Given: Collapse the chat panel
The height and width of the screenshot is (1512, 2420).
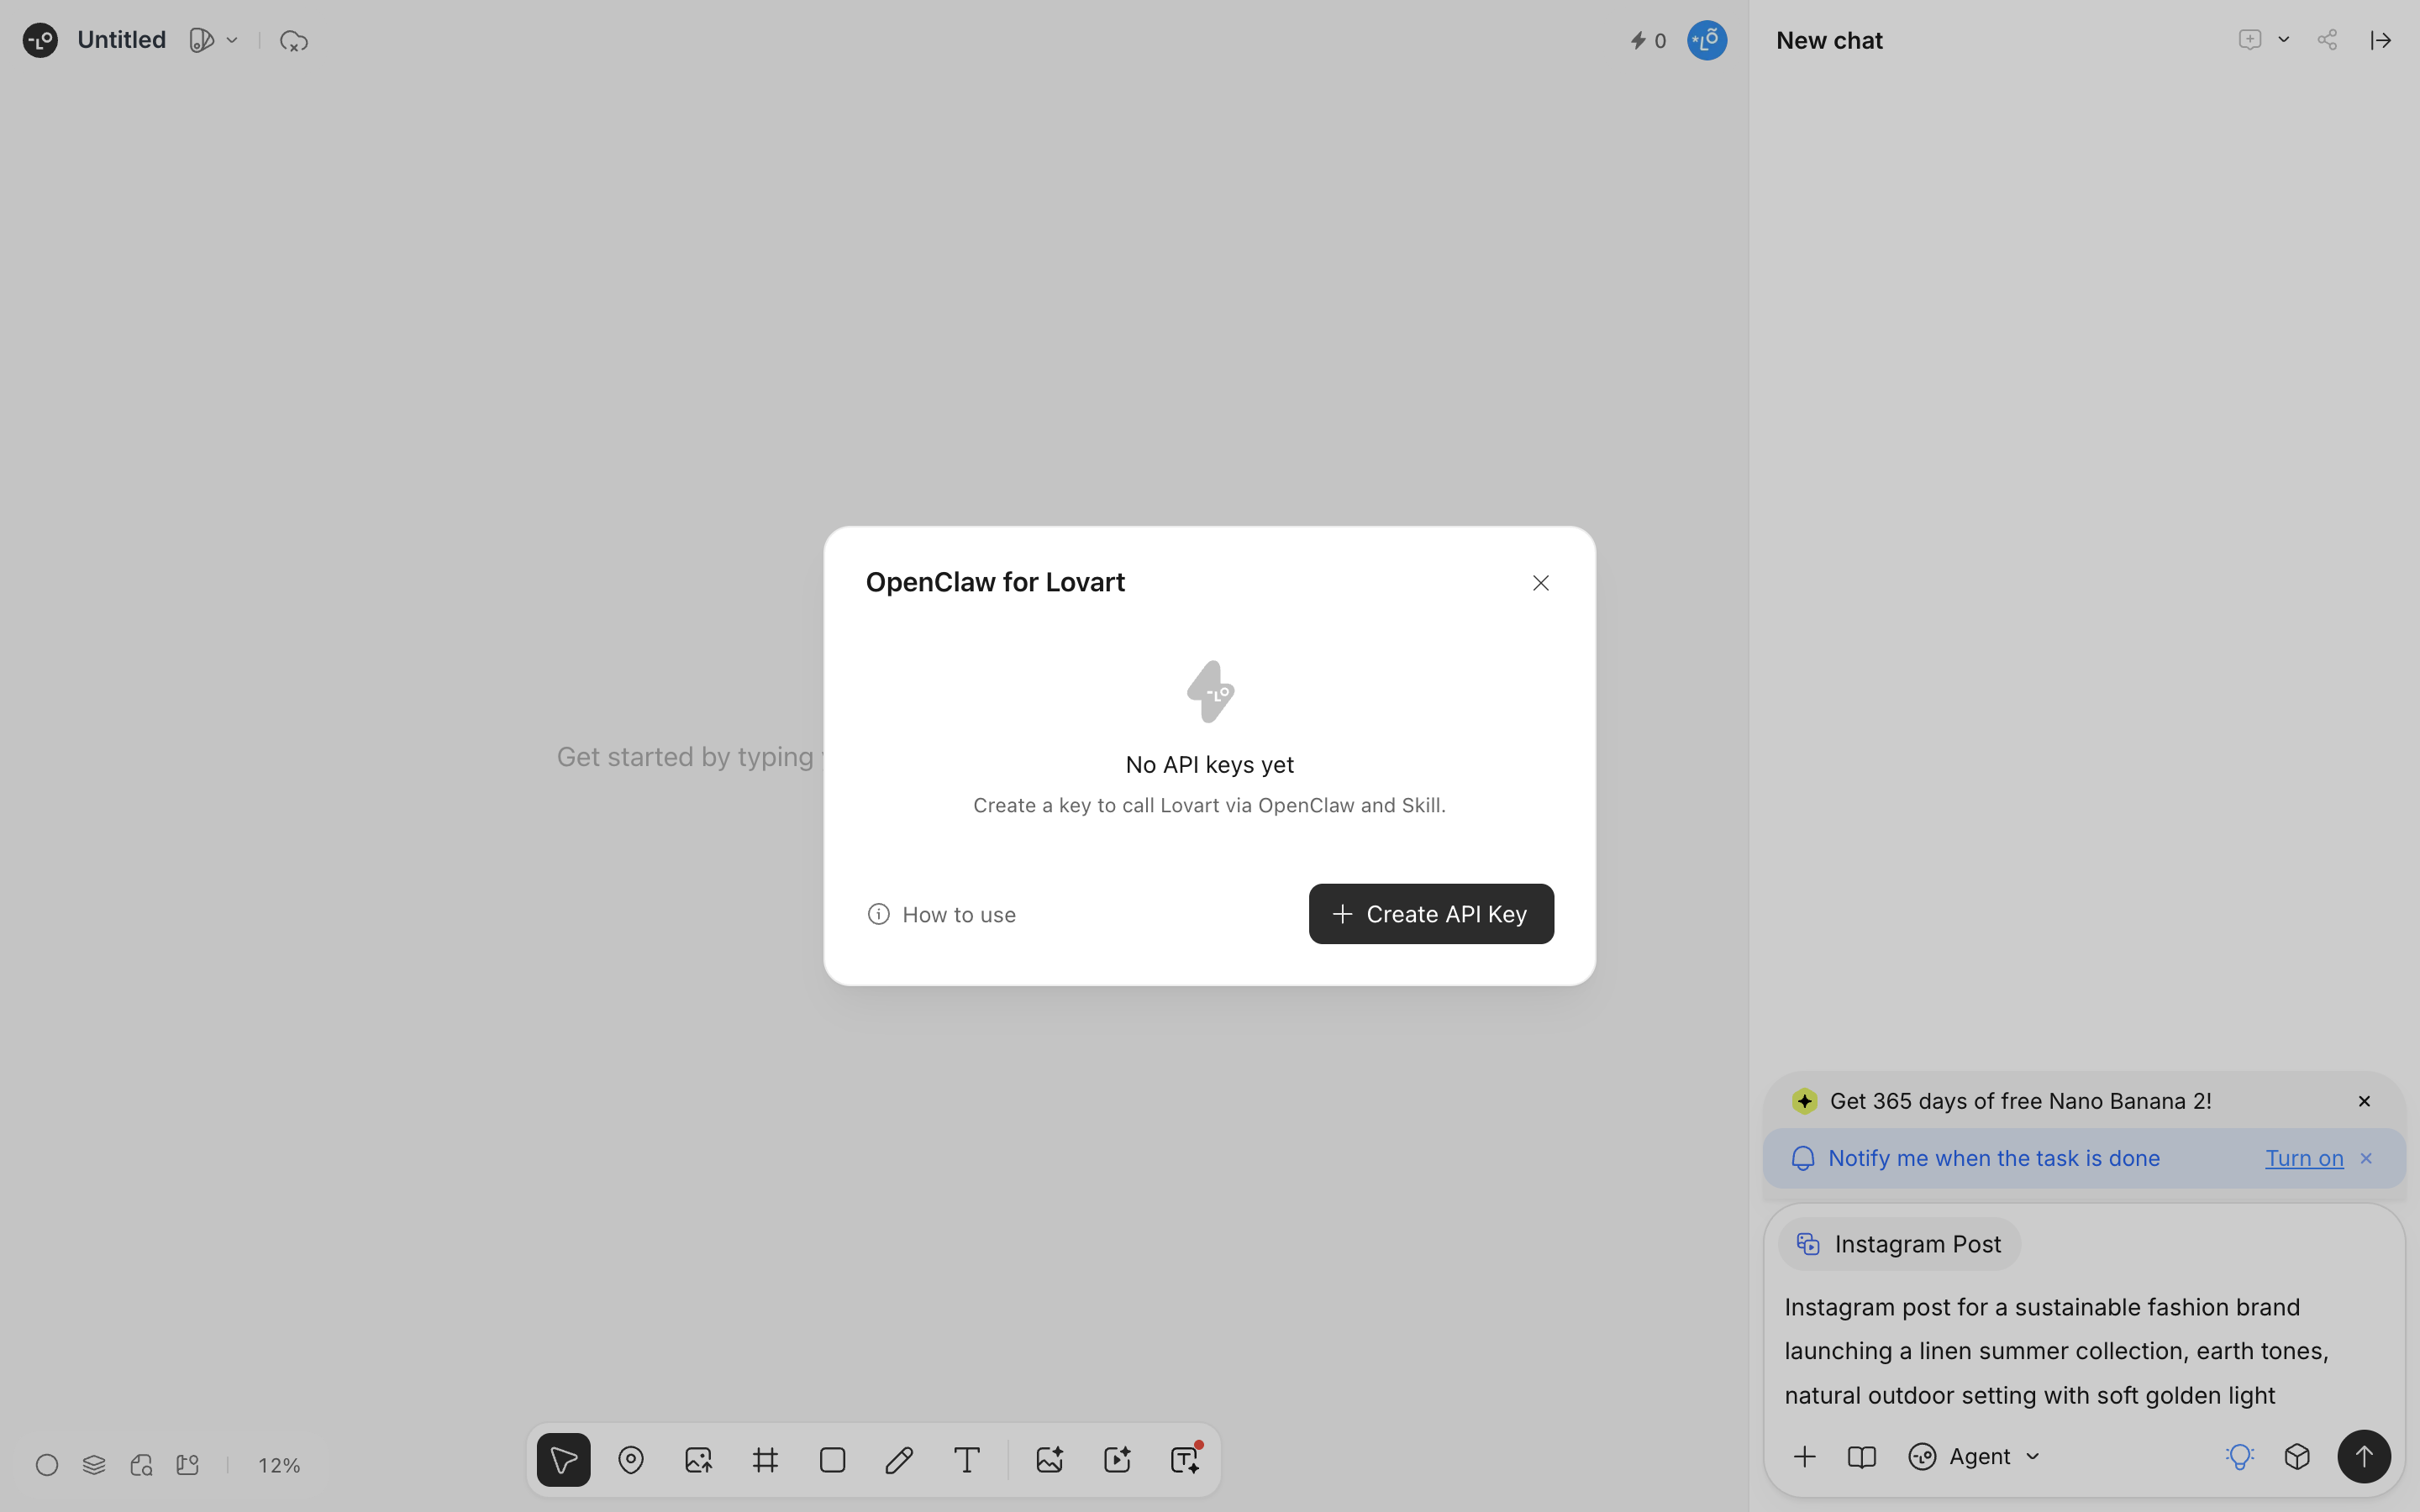Looking at the screenshot, I should click(2380, 40).
